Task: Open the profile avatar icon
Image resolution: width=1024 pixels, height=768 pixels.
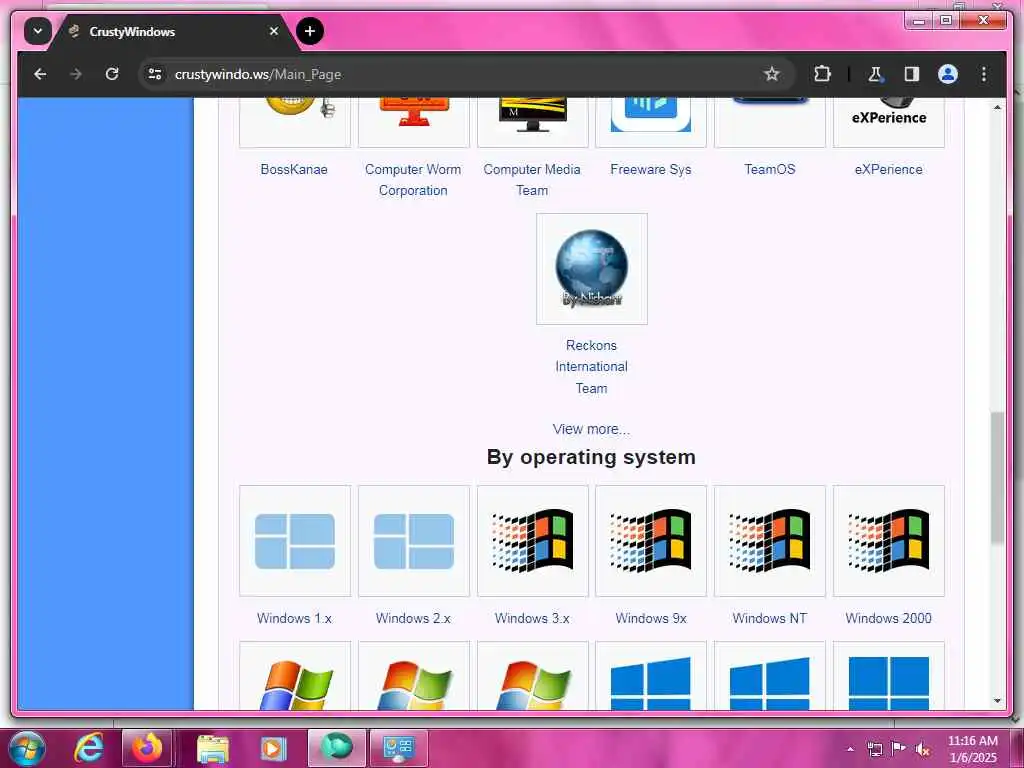Action: tap(948, 74)
